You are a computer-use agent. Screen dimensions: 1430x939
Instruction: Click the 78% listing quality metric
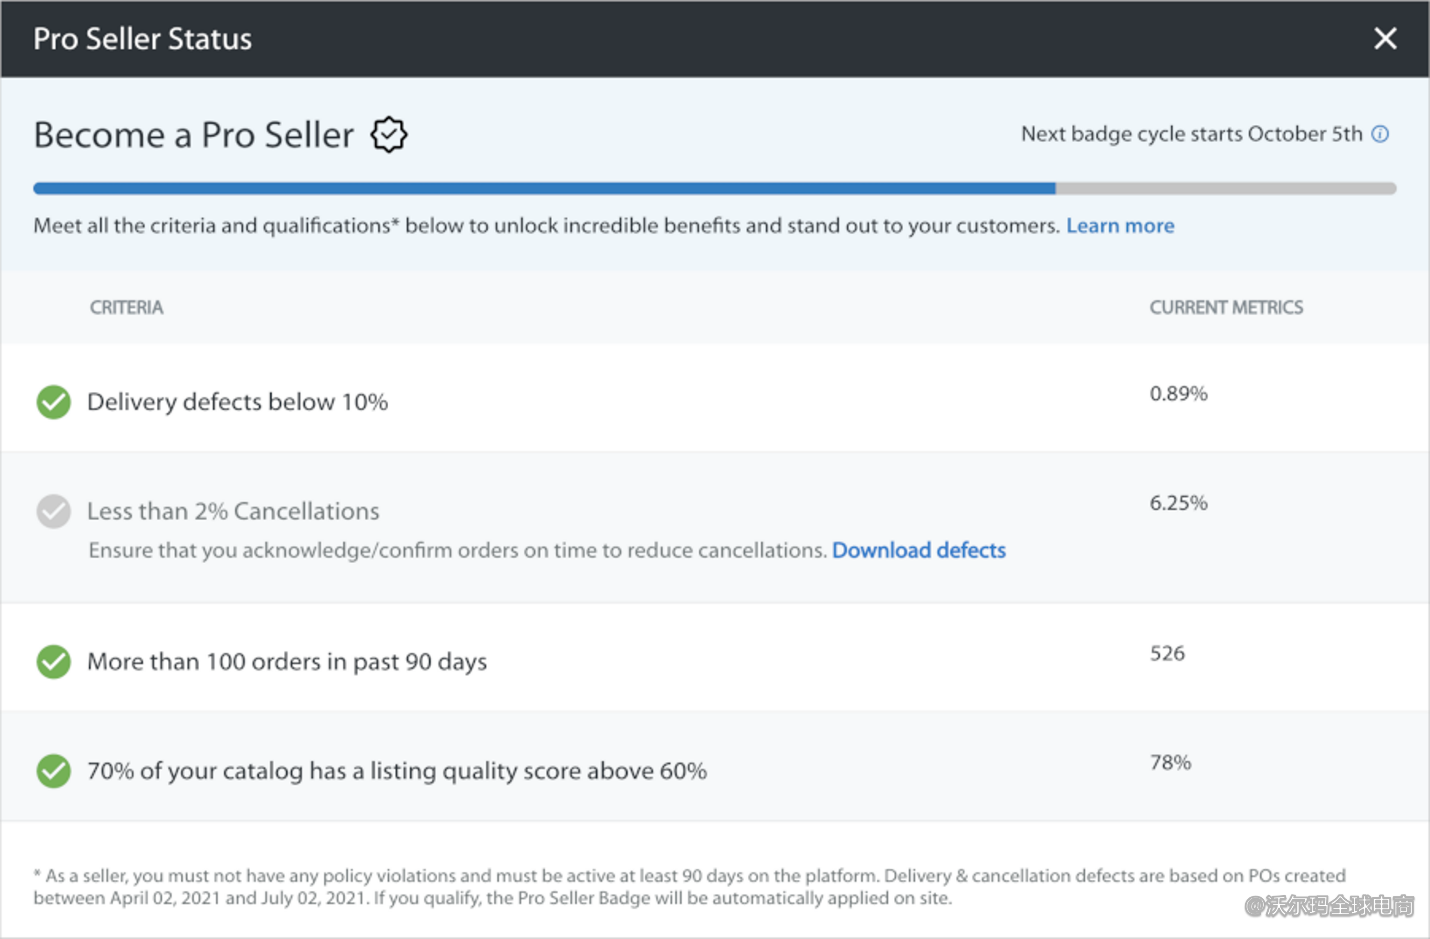tap(1169, 762)
